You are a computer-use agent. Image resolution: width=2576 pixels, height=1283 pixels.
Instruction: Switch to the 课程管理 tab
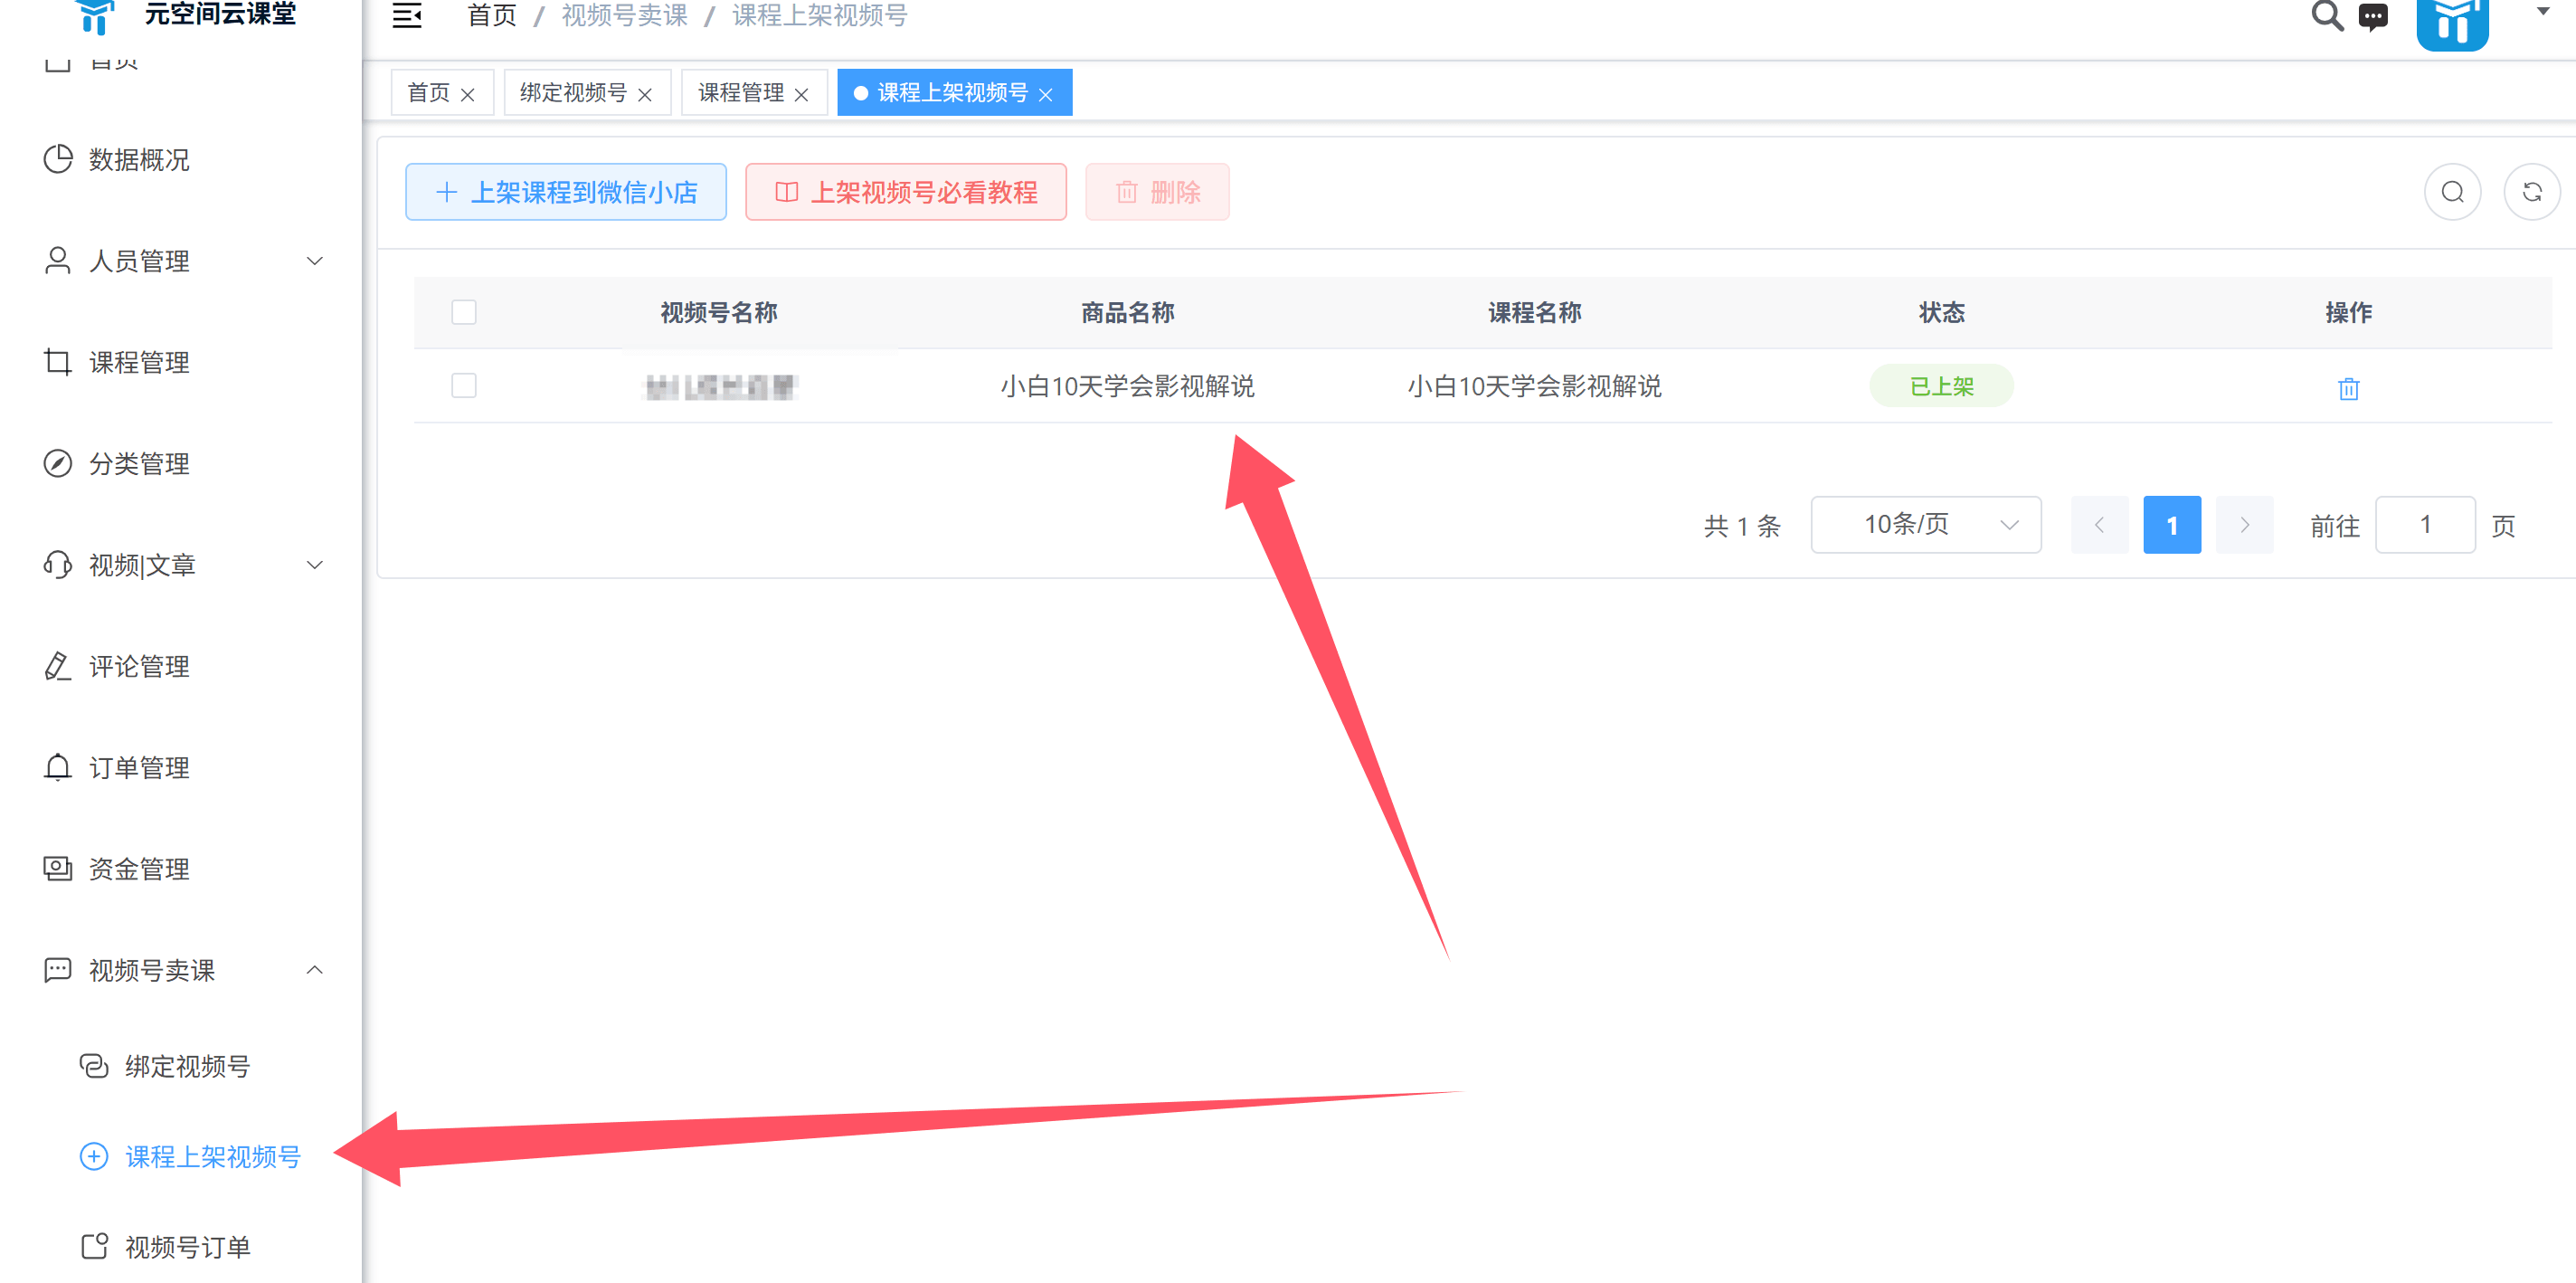click(x=742, y=92)
